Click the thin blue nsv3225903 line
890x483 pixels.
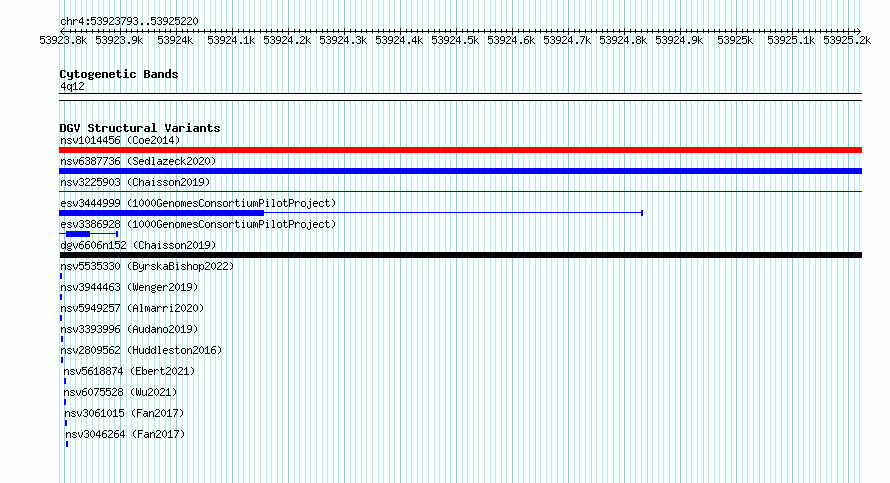pyautogui.click(x=460, y=192)
